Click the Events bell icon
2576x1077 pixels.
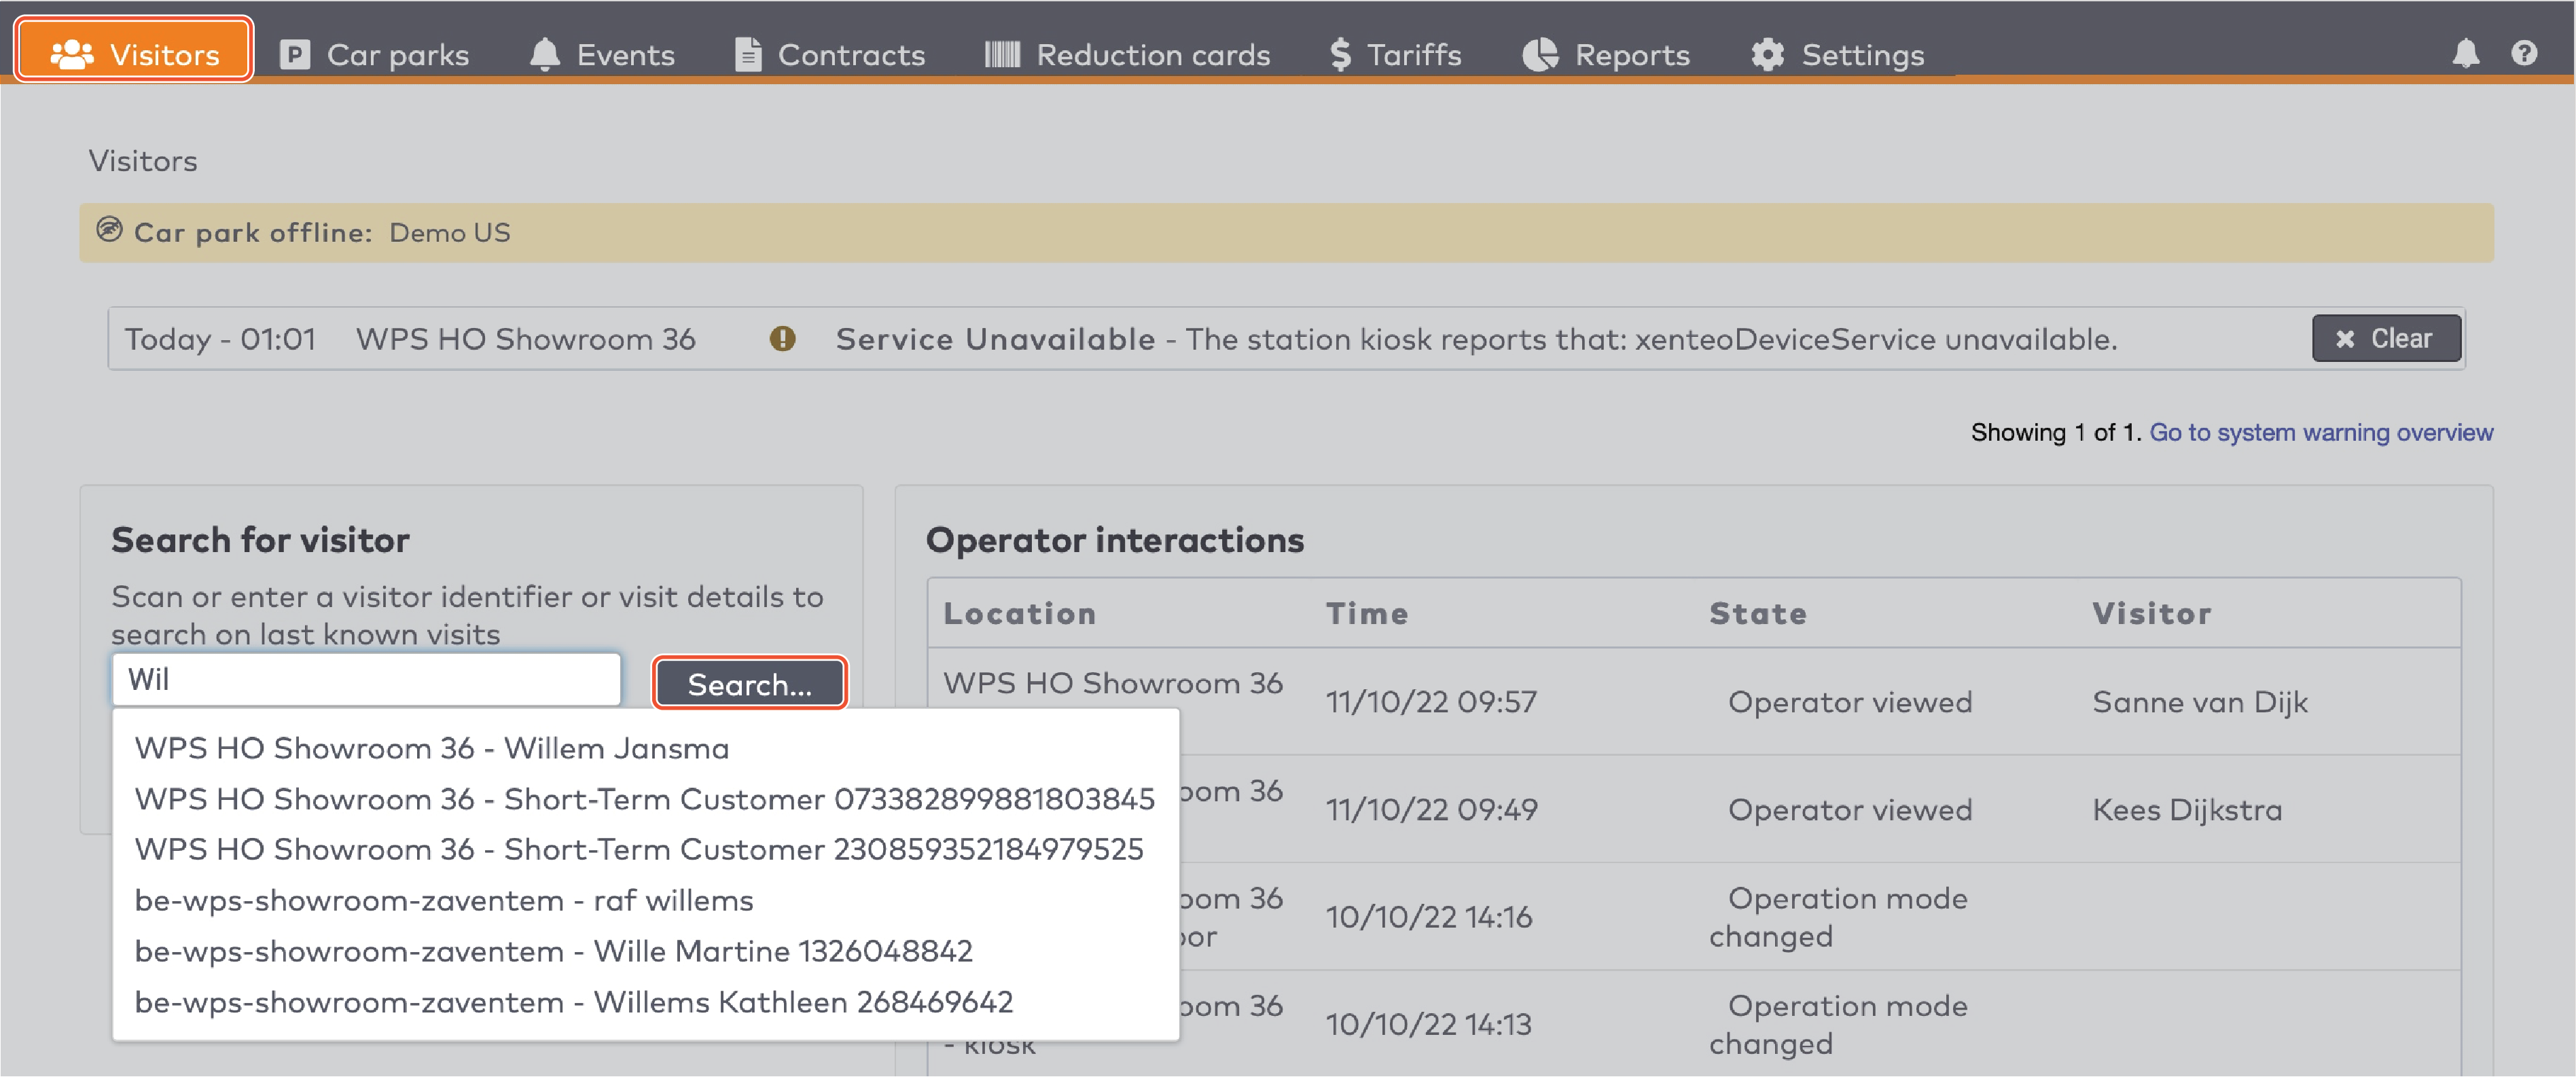pyautogui.click(x=545, y=54)
